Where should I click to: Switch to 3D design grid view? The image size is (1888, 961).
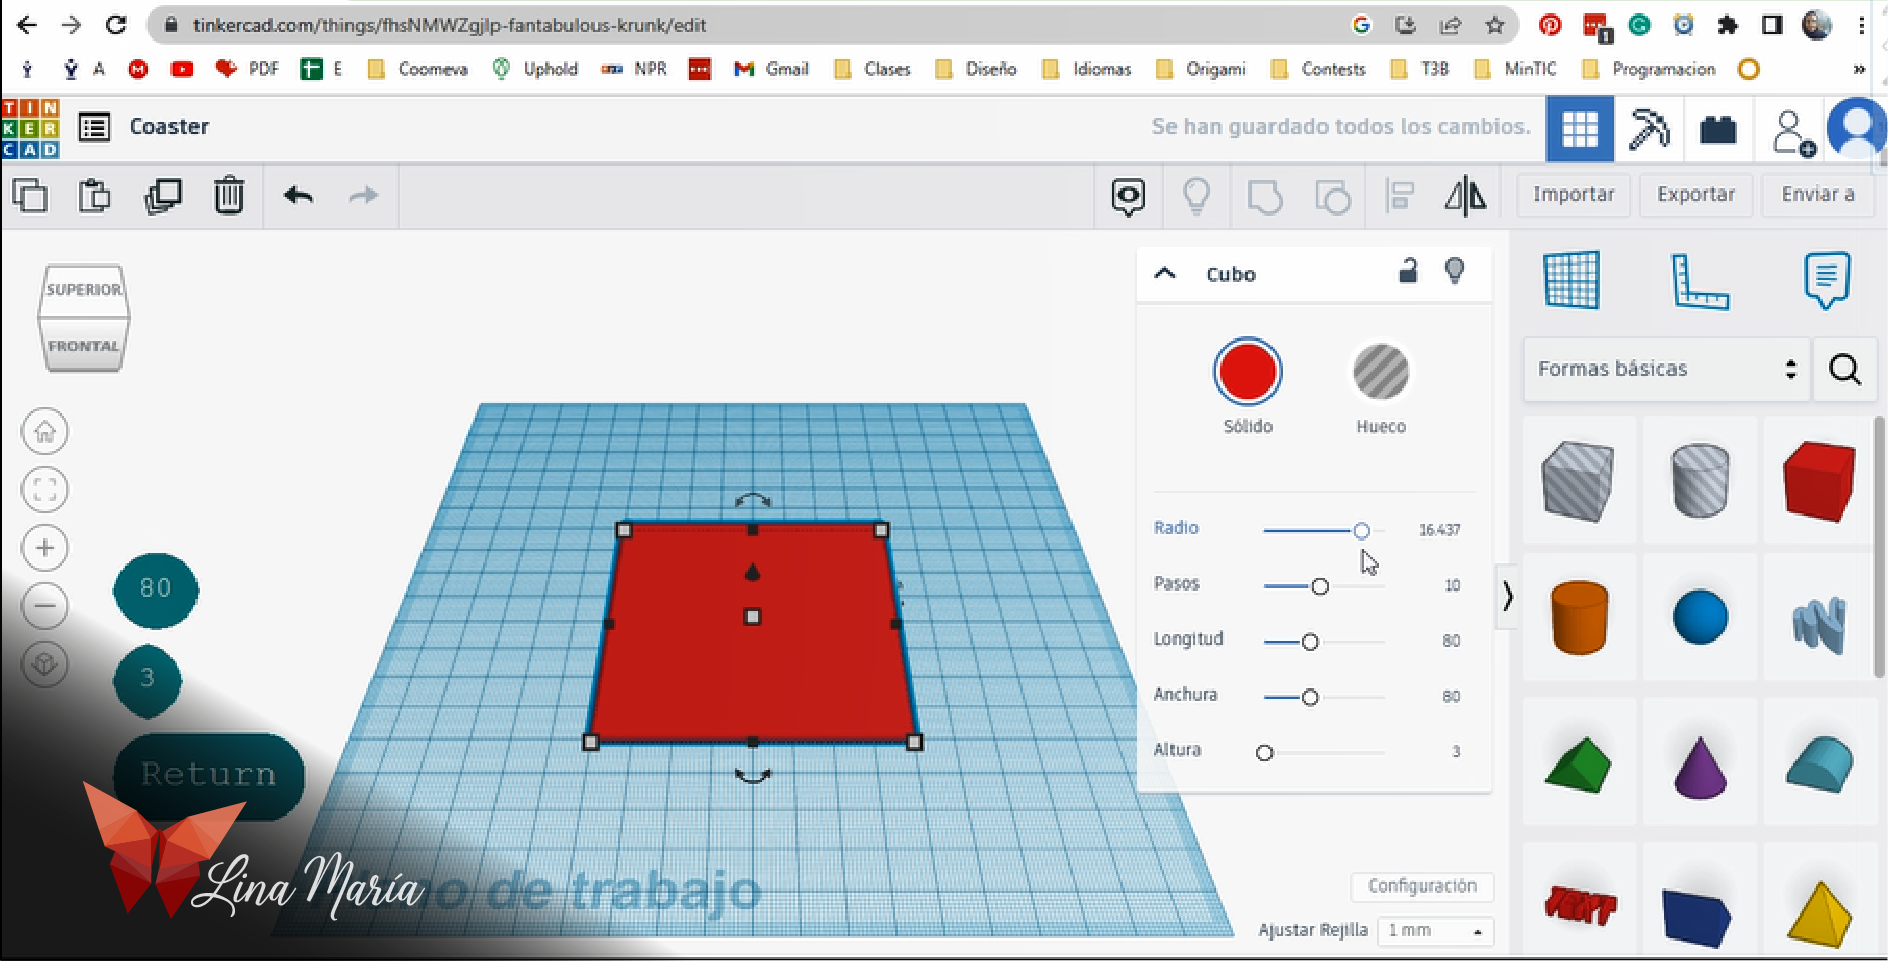[1580, 129]
